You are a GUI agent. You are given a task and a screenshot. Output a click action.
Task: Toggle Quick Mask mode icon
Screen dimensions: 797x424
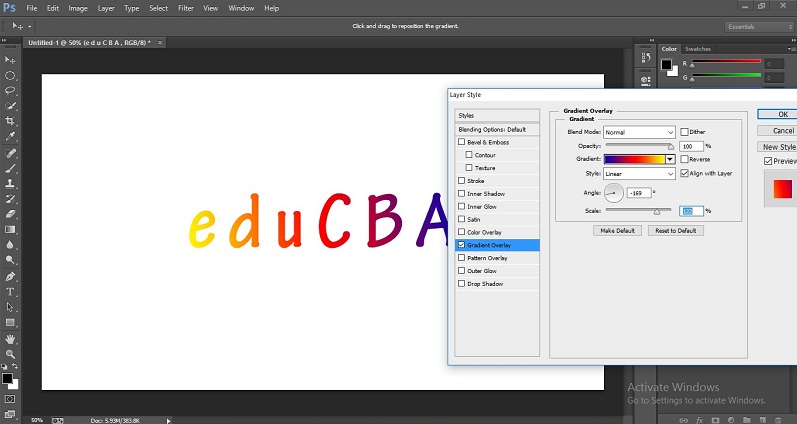10,399
